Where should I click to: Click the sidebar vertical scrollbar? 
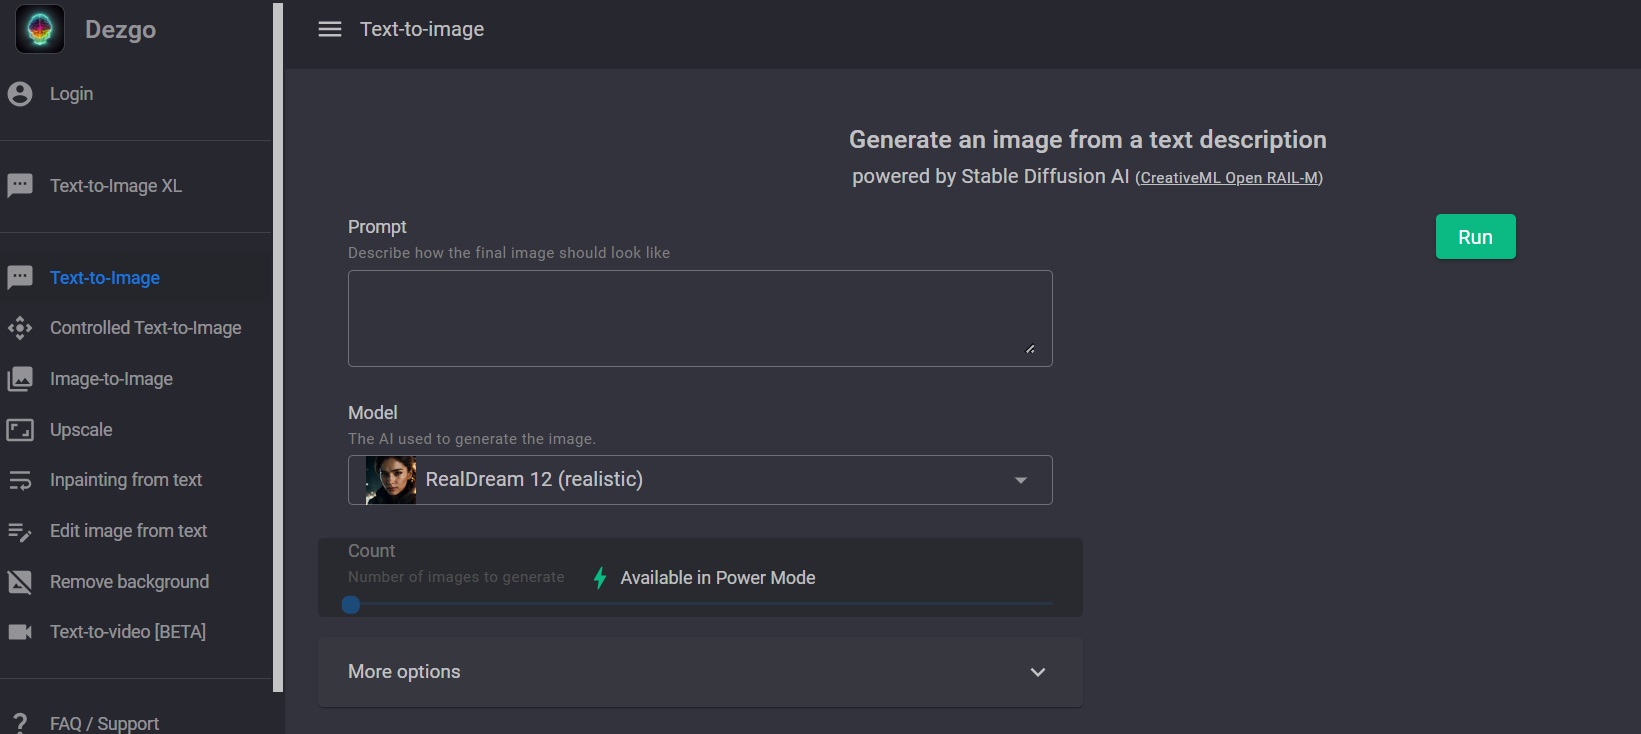click(x=278, y=347)
